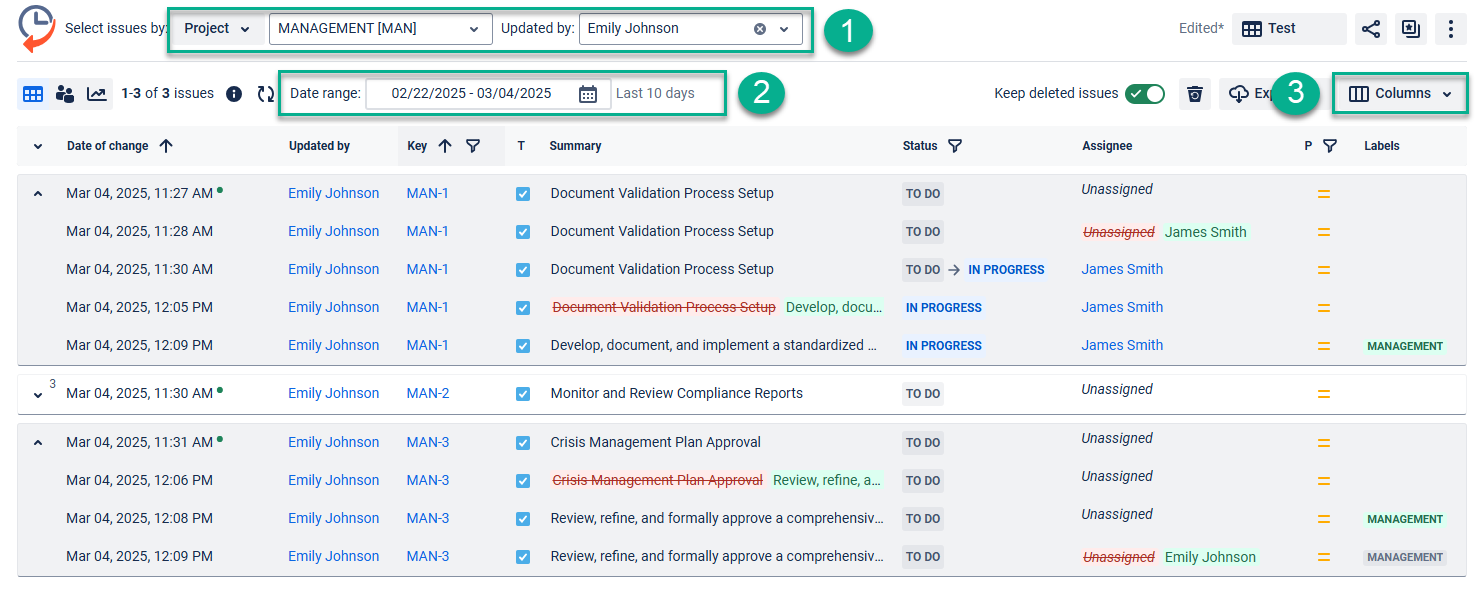Collapse the MAN-3 issue group
1478x591 pixels.
[x=38, y=443]
